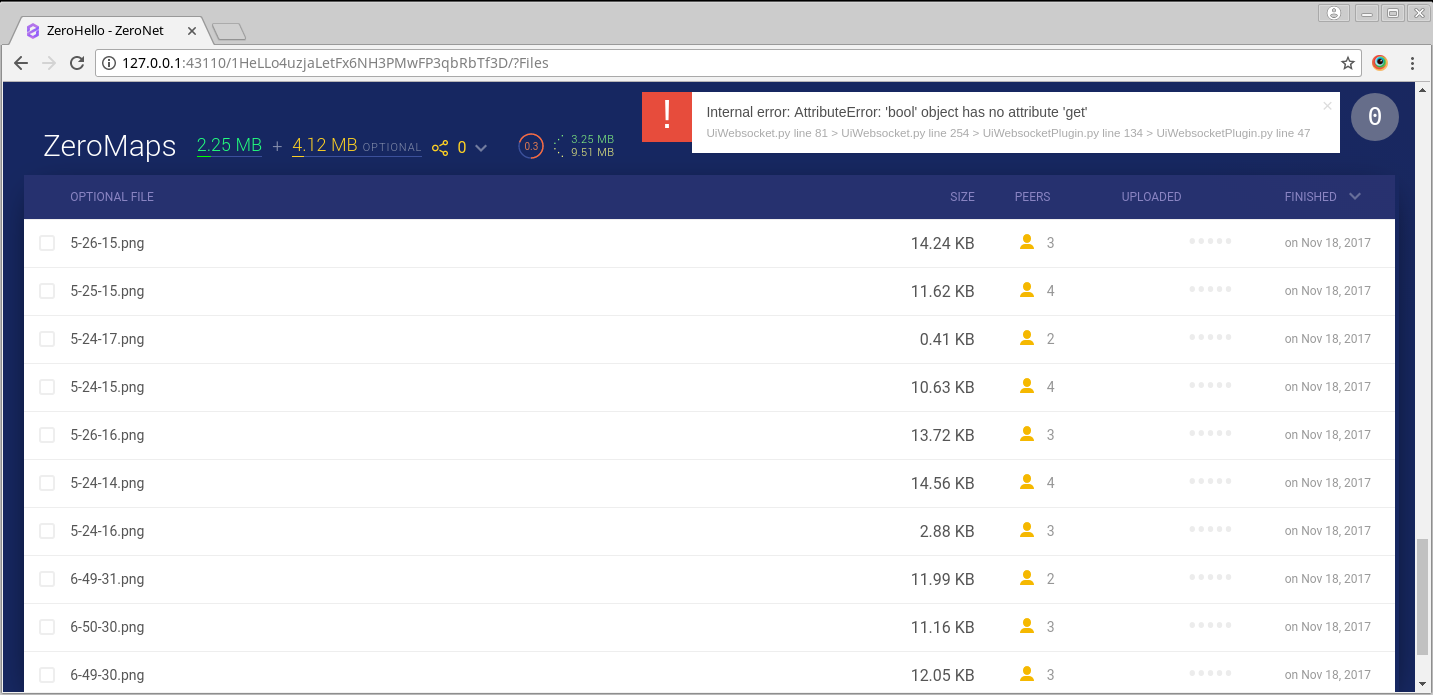The width and height of the screenshot is (1433, 695).
Task: Tick the checkbox next to 5-24-15.png
Action: click(x=47, y=387)
